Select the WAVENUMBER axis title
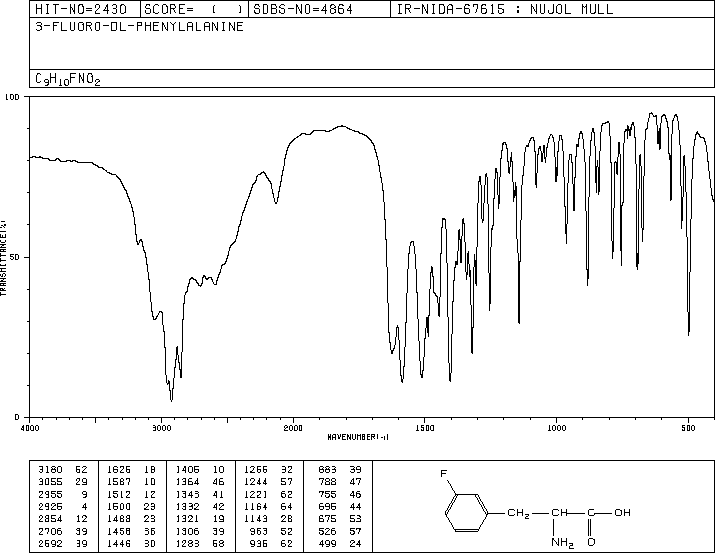 358,437
